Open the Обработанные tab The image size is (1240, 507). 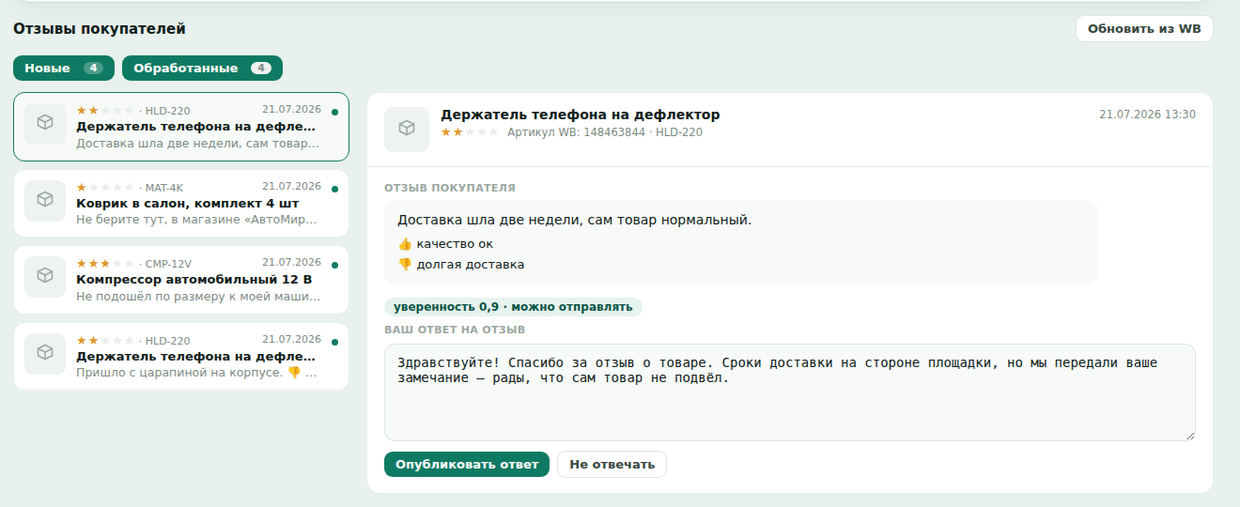(202, 68)
